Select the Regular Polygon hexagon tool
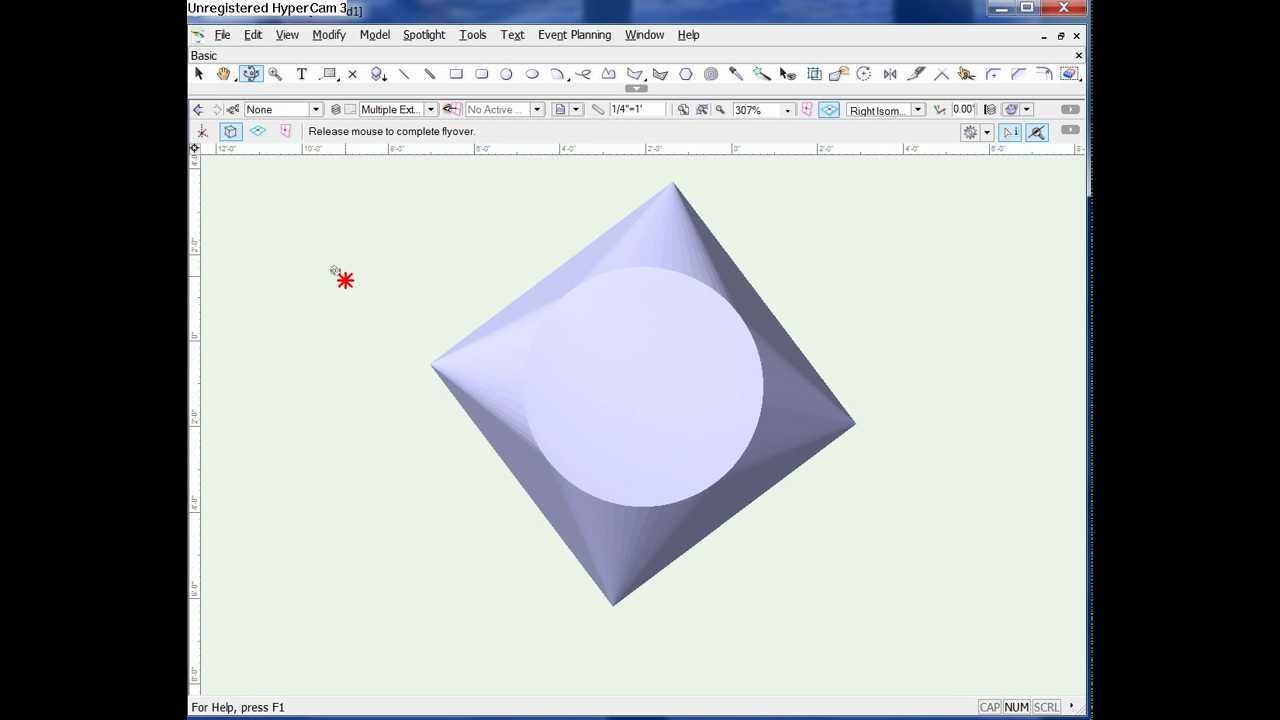 [686, 74]
